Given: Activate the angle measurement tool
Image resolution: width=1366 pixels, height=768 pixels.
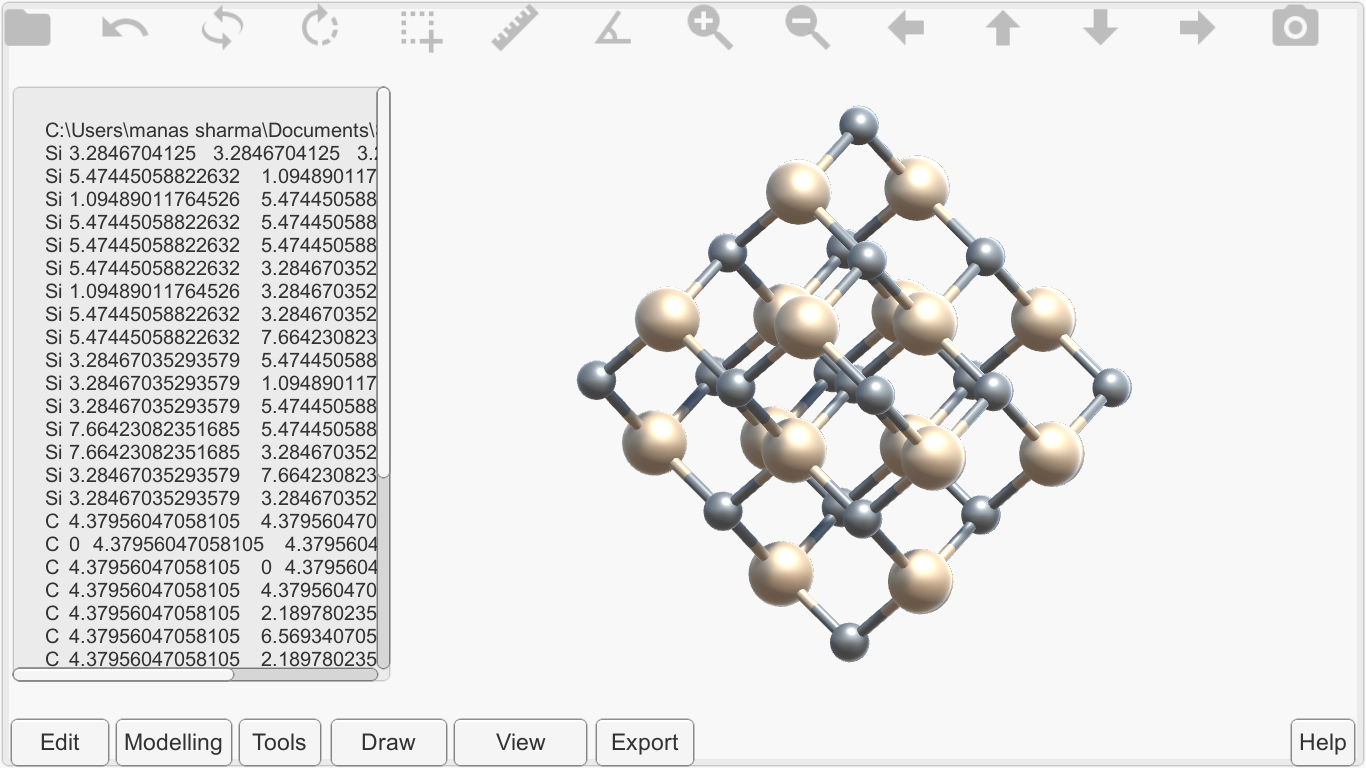Looking at the screenshot, I should 612,27.
